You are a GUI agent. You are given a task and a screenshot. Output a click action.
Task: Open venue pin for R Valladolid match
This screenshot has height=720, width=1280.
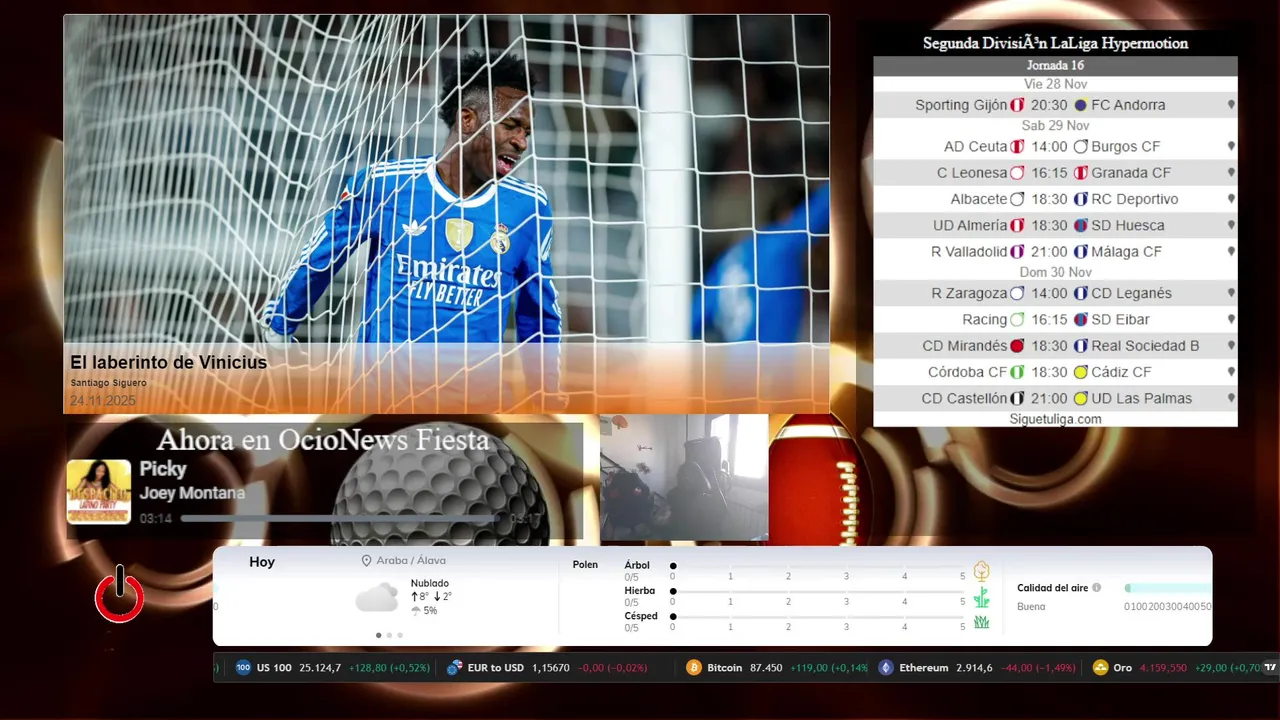click(1231, 252)
